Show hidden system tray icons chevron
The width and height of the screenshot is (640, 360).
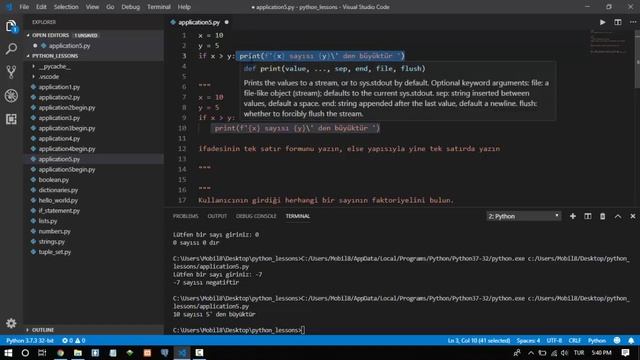click(531, 353)
